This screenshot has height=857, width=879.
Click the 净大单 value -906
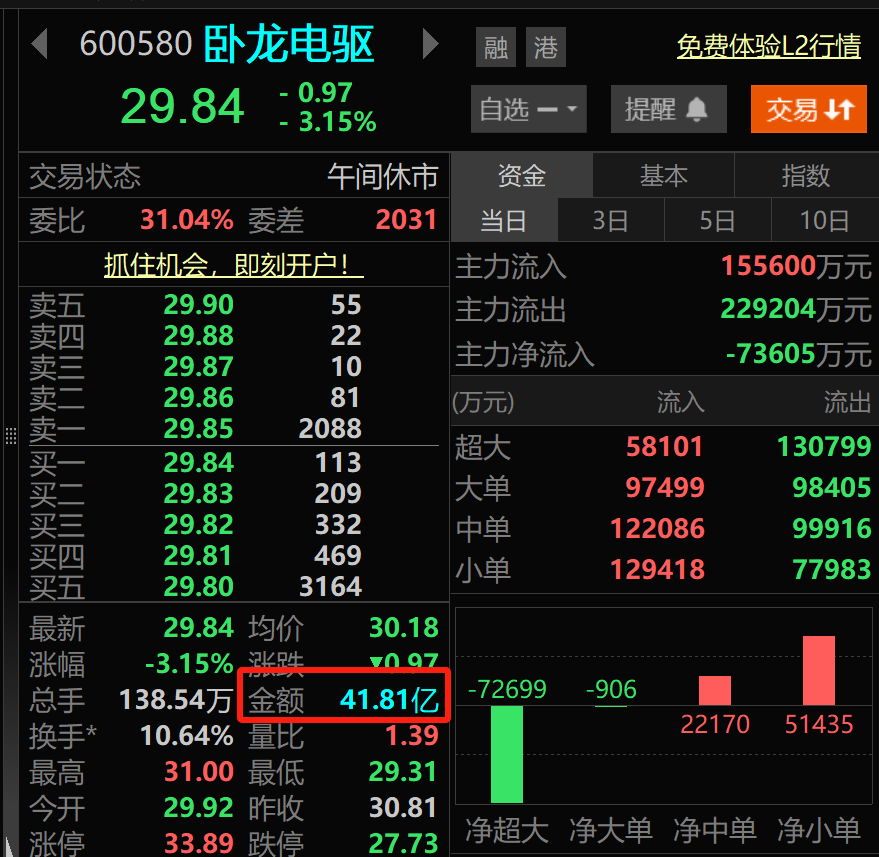611,689
